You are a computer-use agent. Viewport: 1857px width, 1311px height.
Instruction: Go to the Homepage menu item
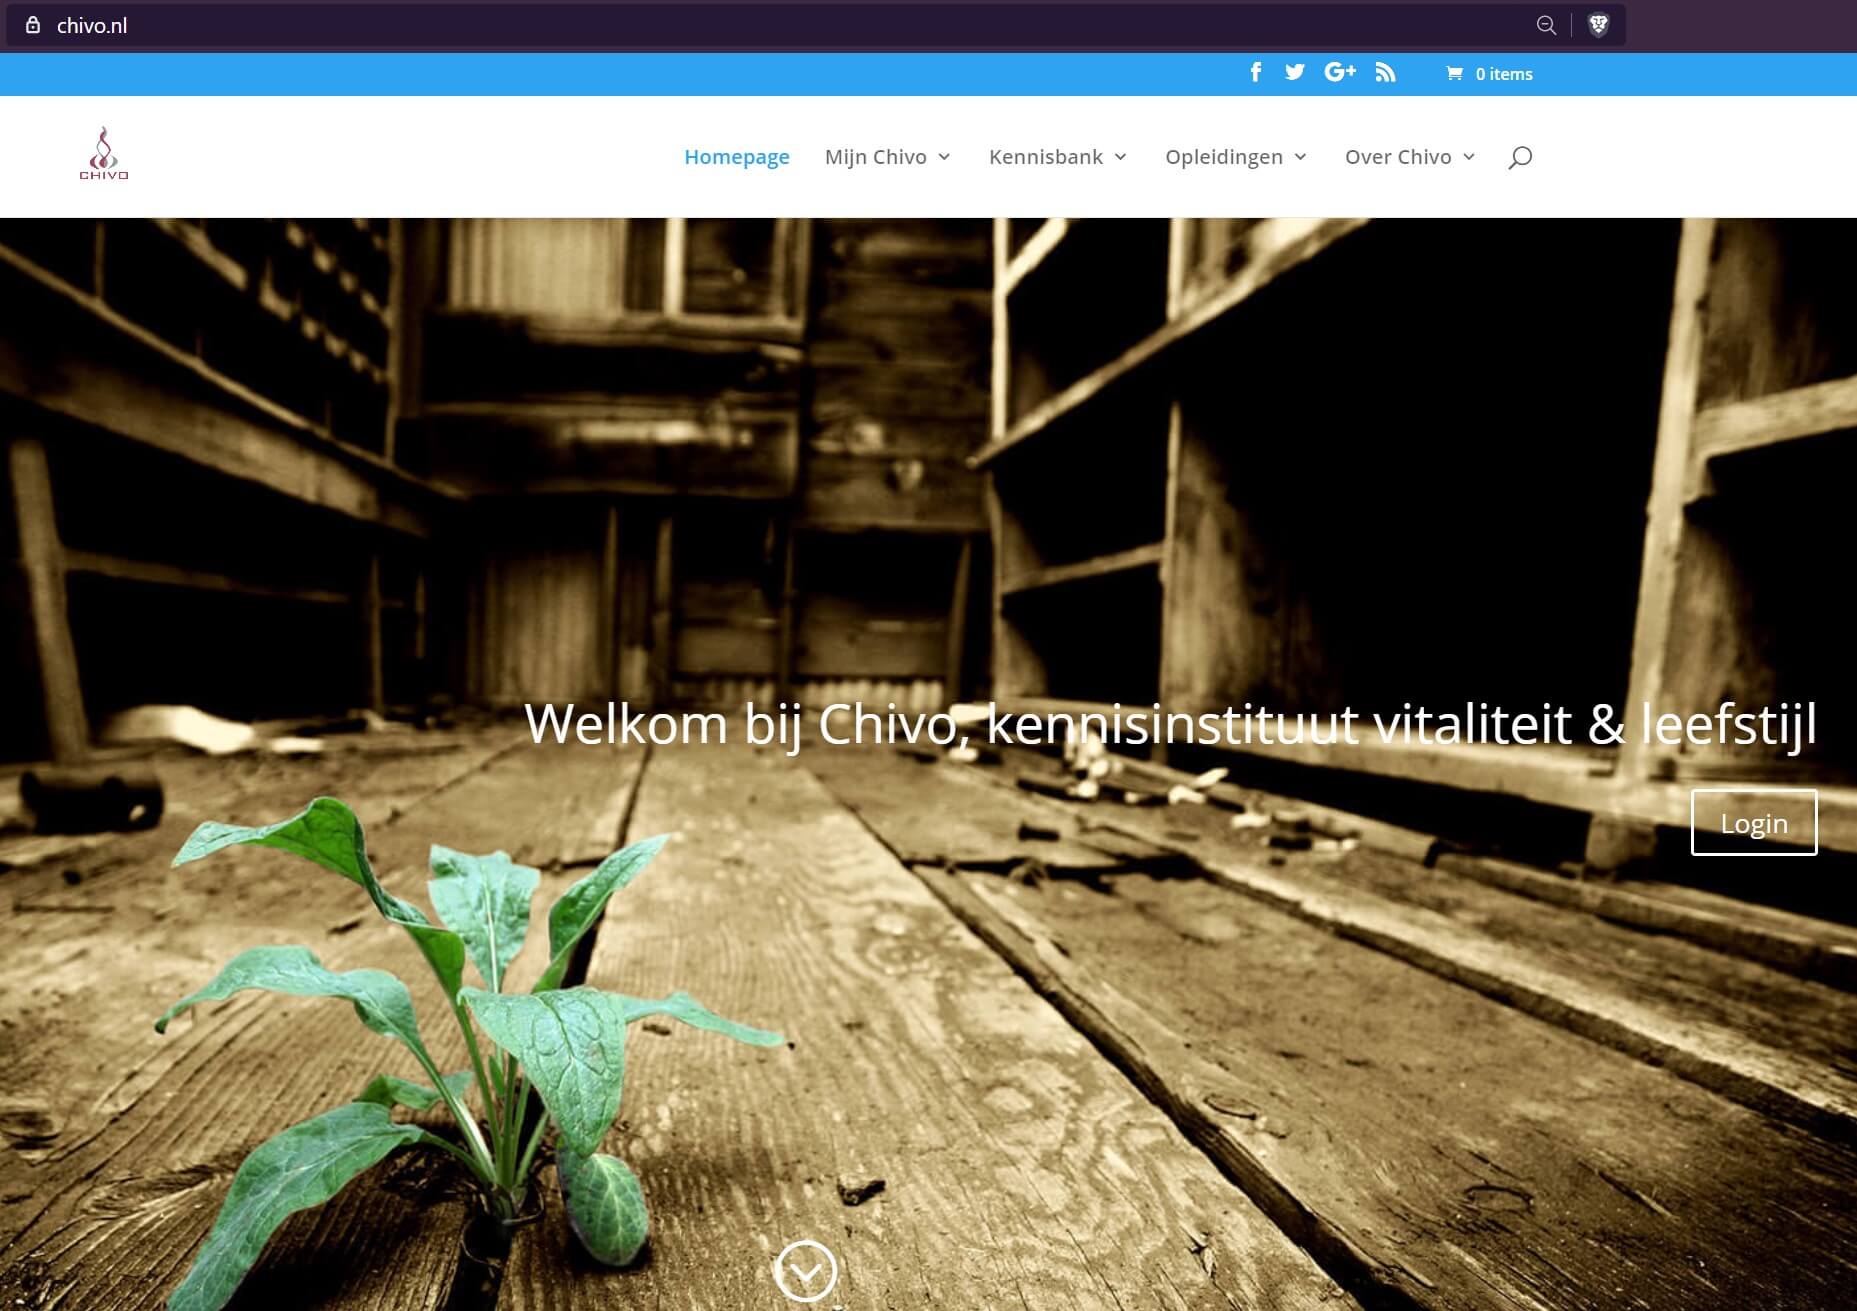(737, 157)
